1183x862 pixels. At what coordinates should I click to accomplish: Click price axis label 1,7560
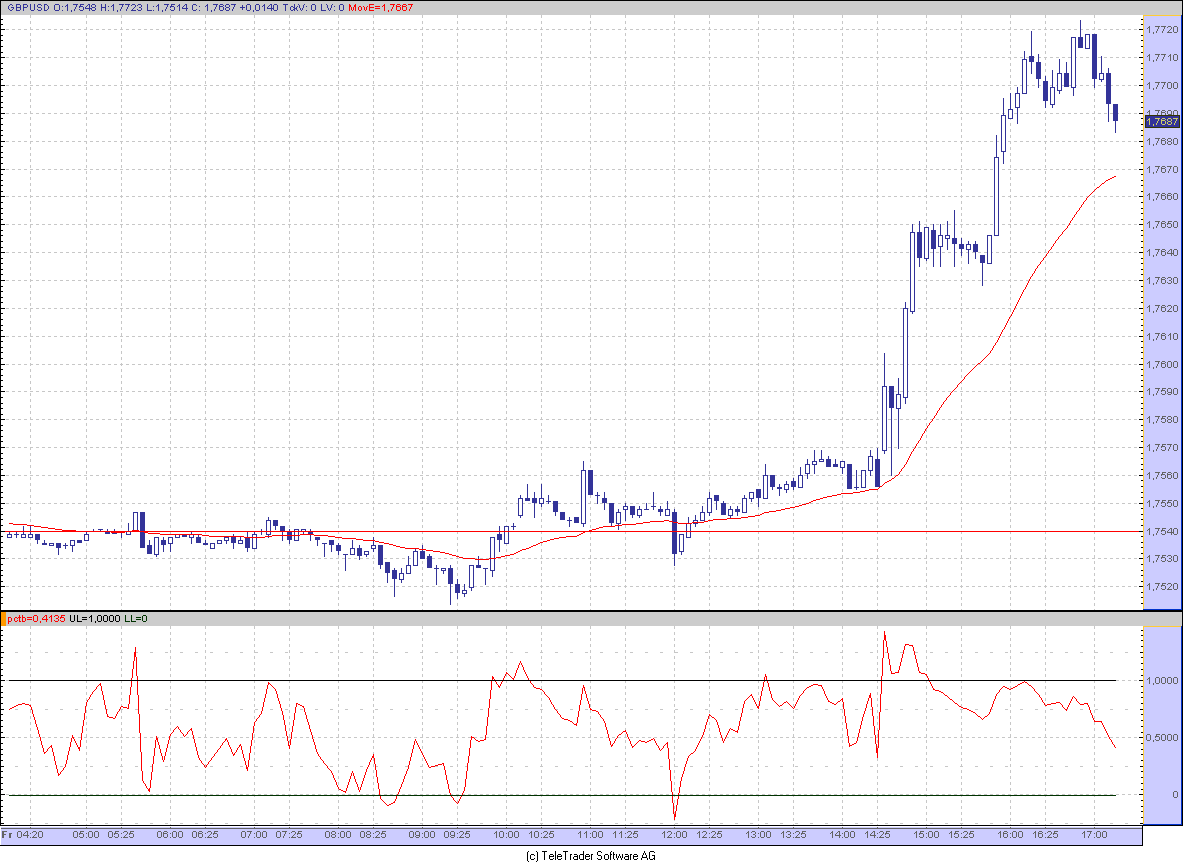1162,475
